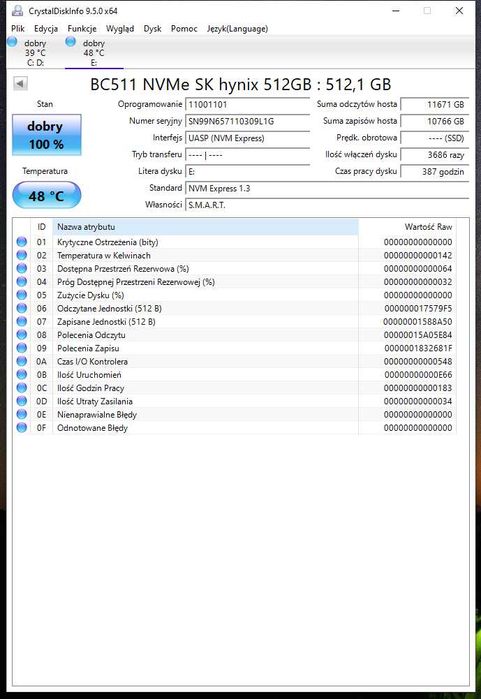Open the Pomoc menu
The height and width of the screenshot is (699, 481).
click(184, 29)
